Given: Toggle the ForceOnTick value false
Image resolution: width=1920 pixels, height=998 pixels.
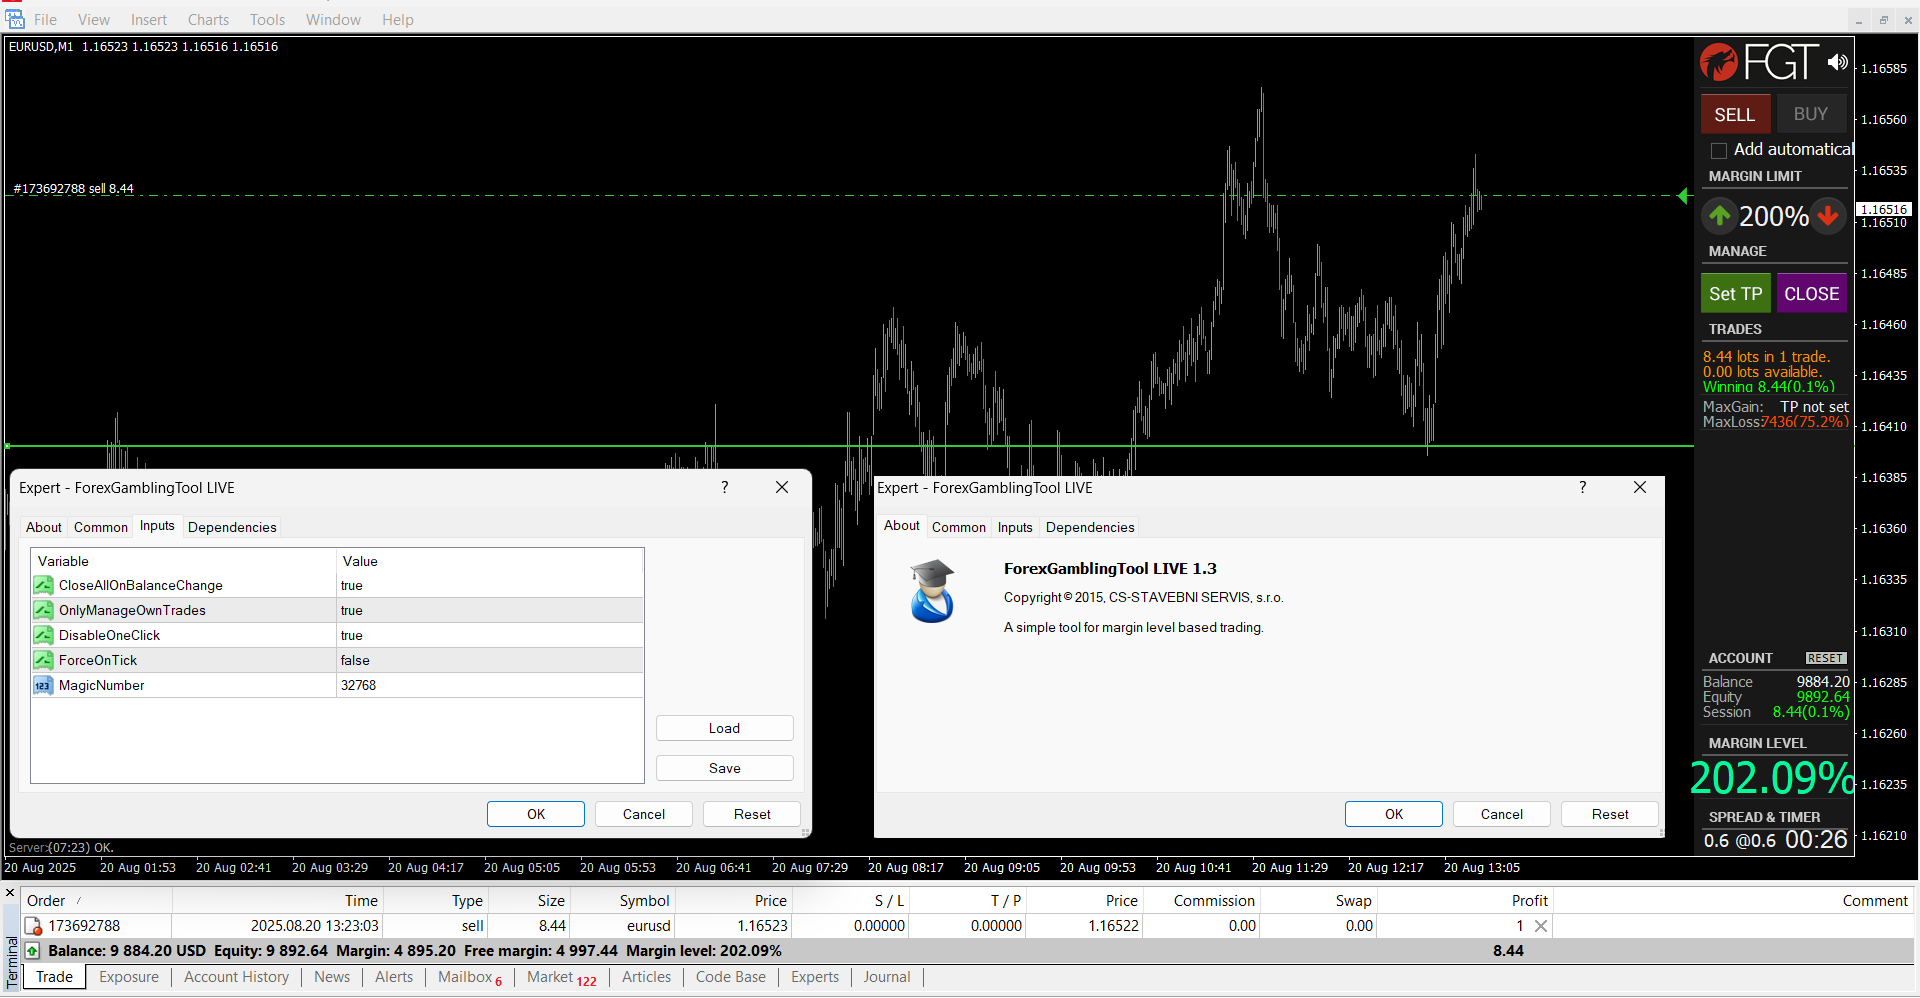Looking at the screenshot, I should 355,661.
